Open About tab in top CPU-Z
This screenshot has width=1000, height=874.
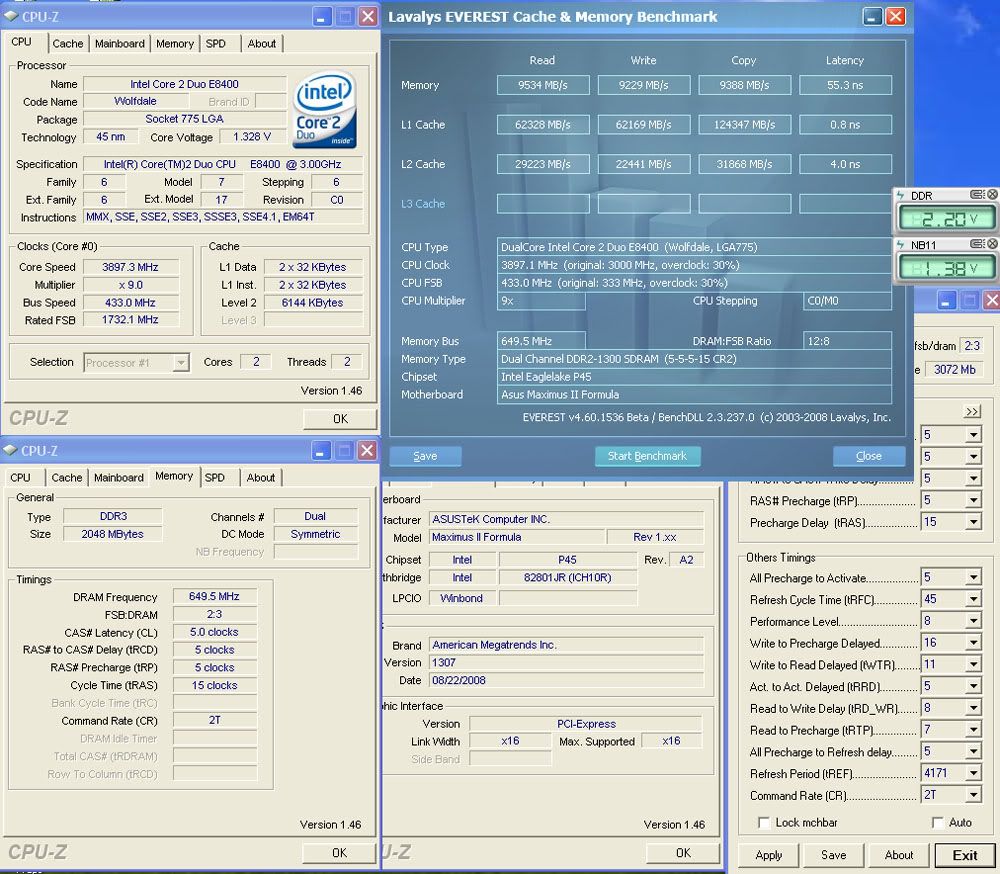(261, 43)
